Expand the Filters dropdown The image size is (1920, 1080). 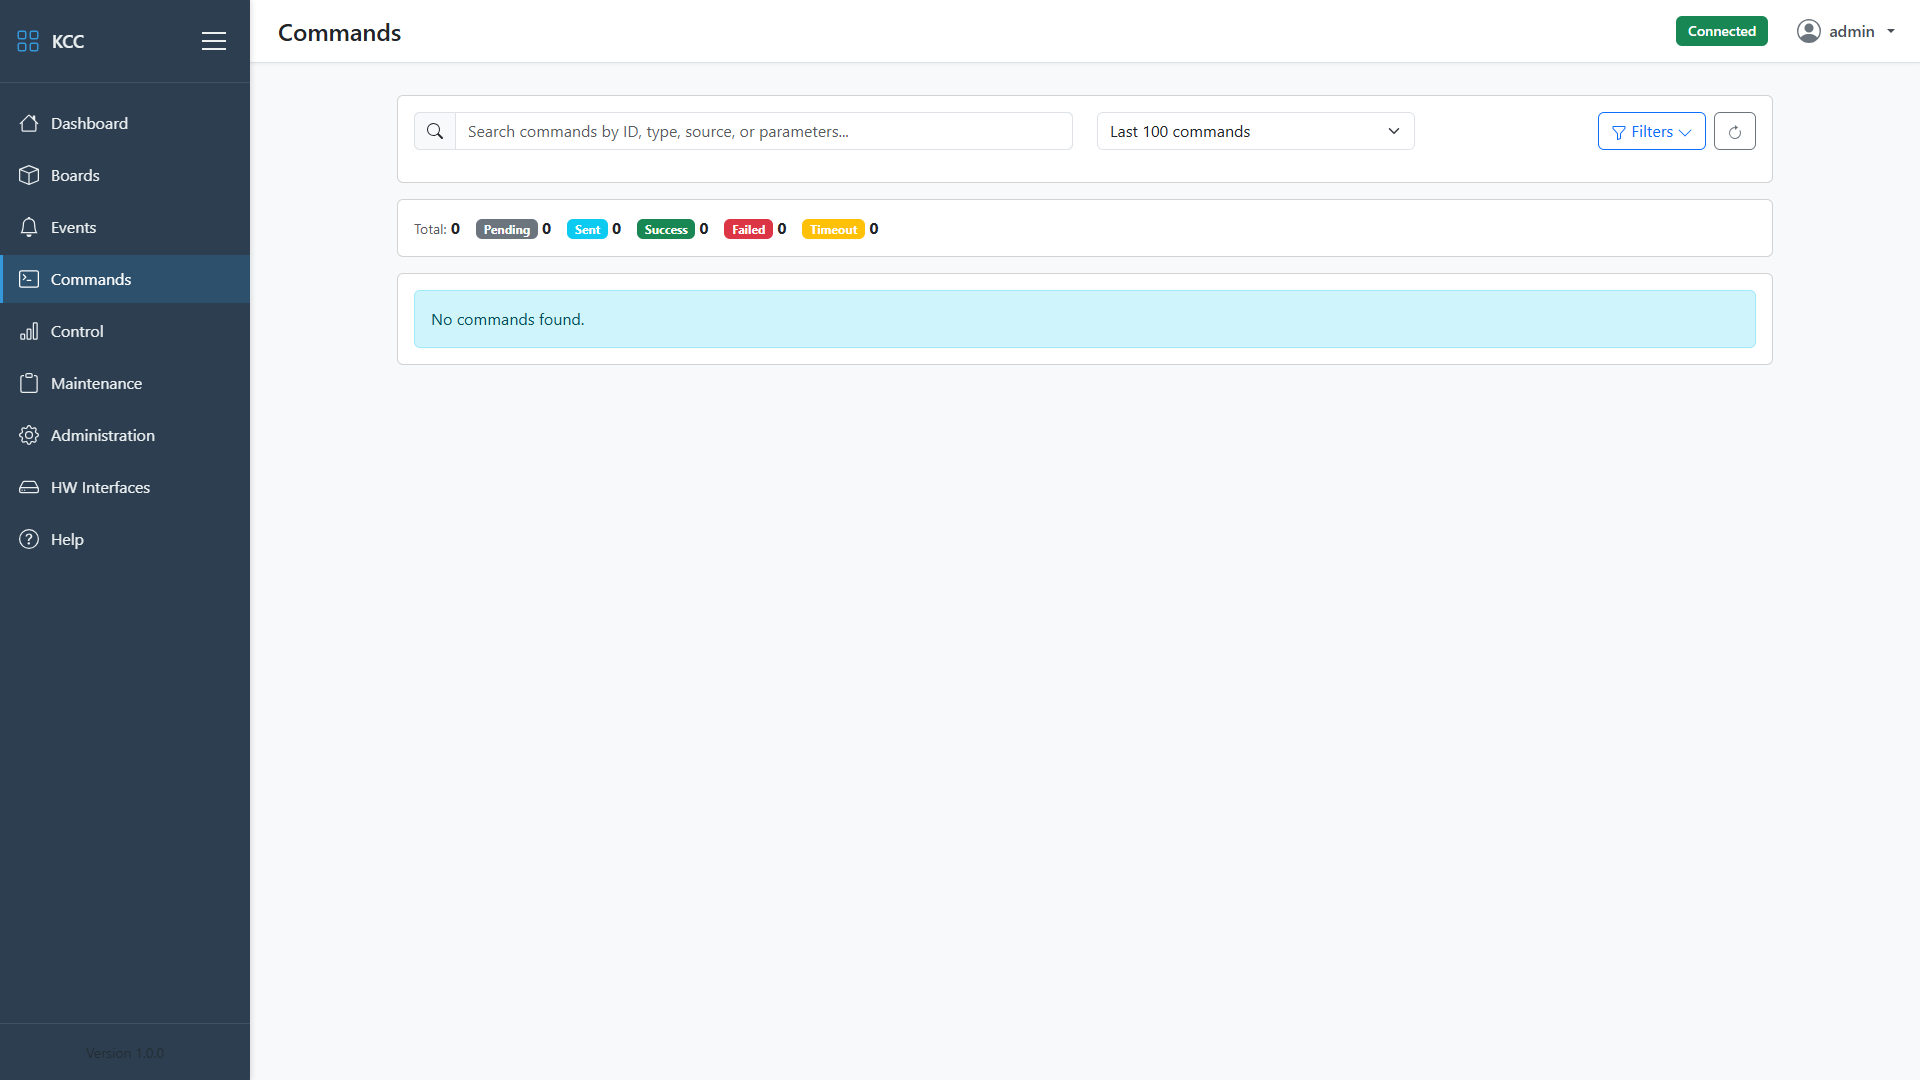[x=1651, y=131]
